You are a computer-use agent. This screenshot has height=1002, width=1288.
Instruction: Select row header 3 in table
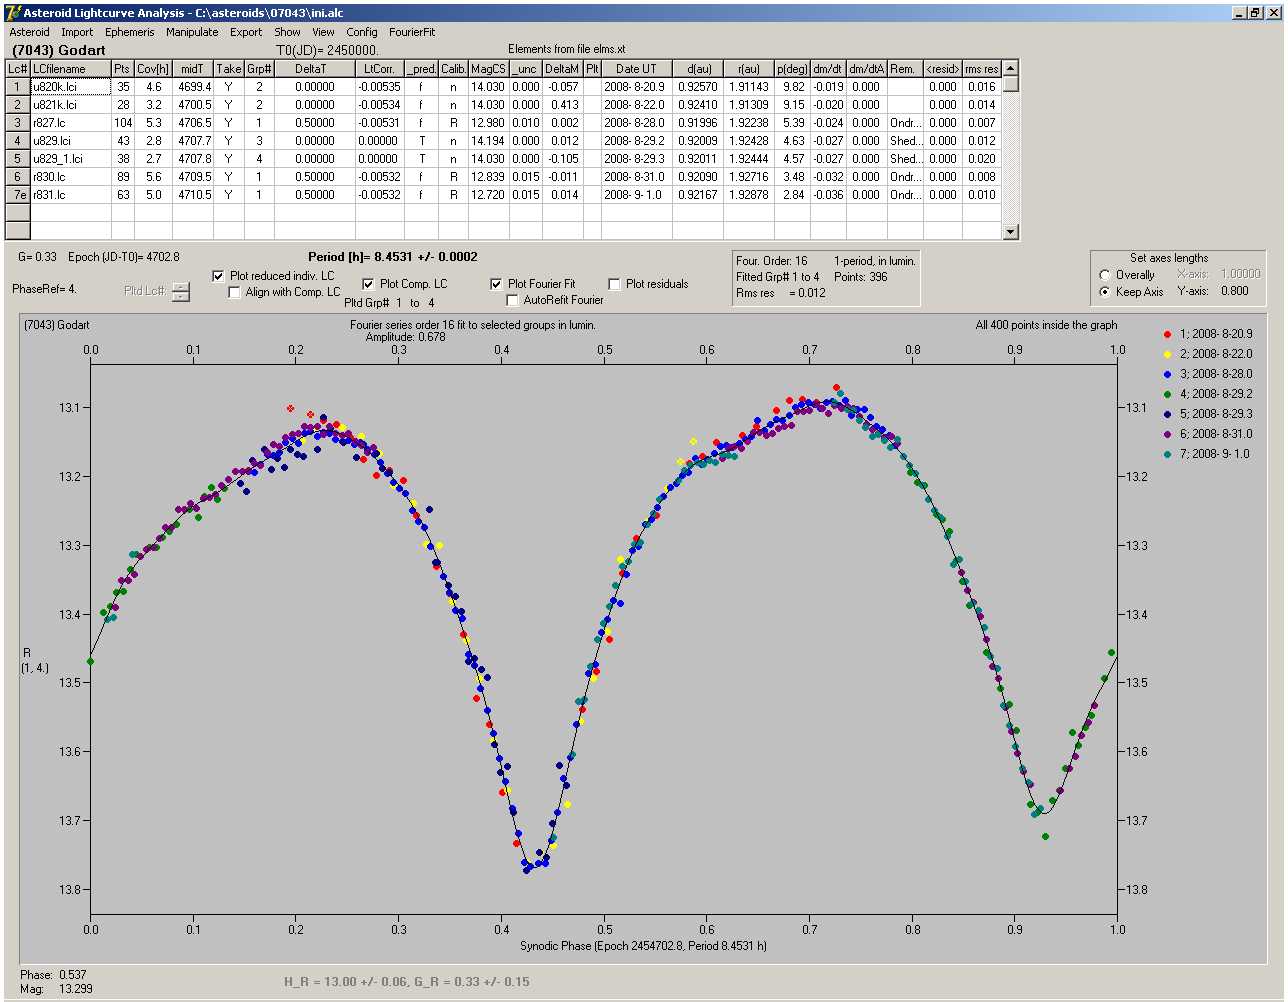pyautogui.click(x=18, y=123)
